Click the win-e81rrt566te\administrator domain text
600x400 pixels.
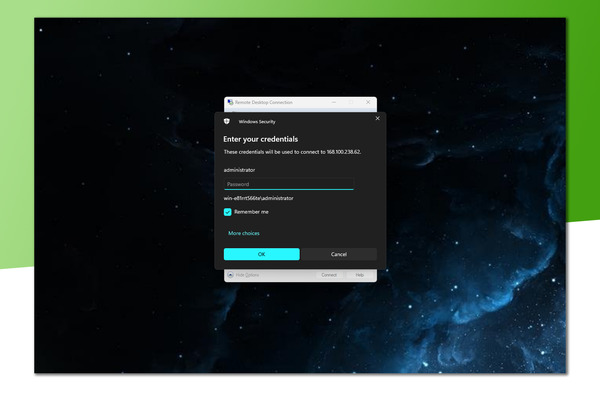point(259,198)
